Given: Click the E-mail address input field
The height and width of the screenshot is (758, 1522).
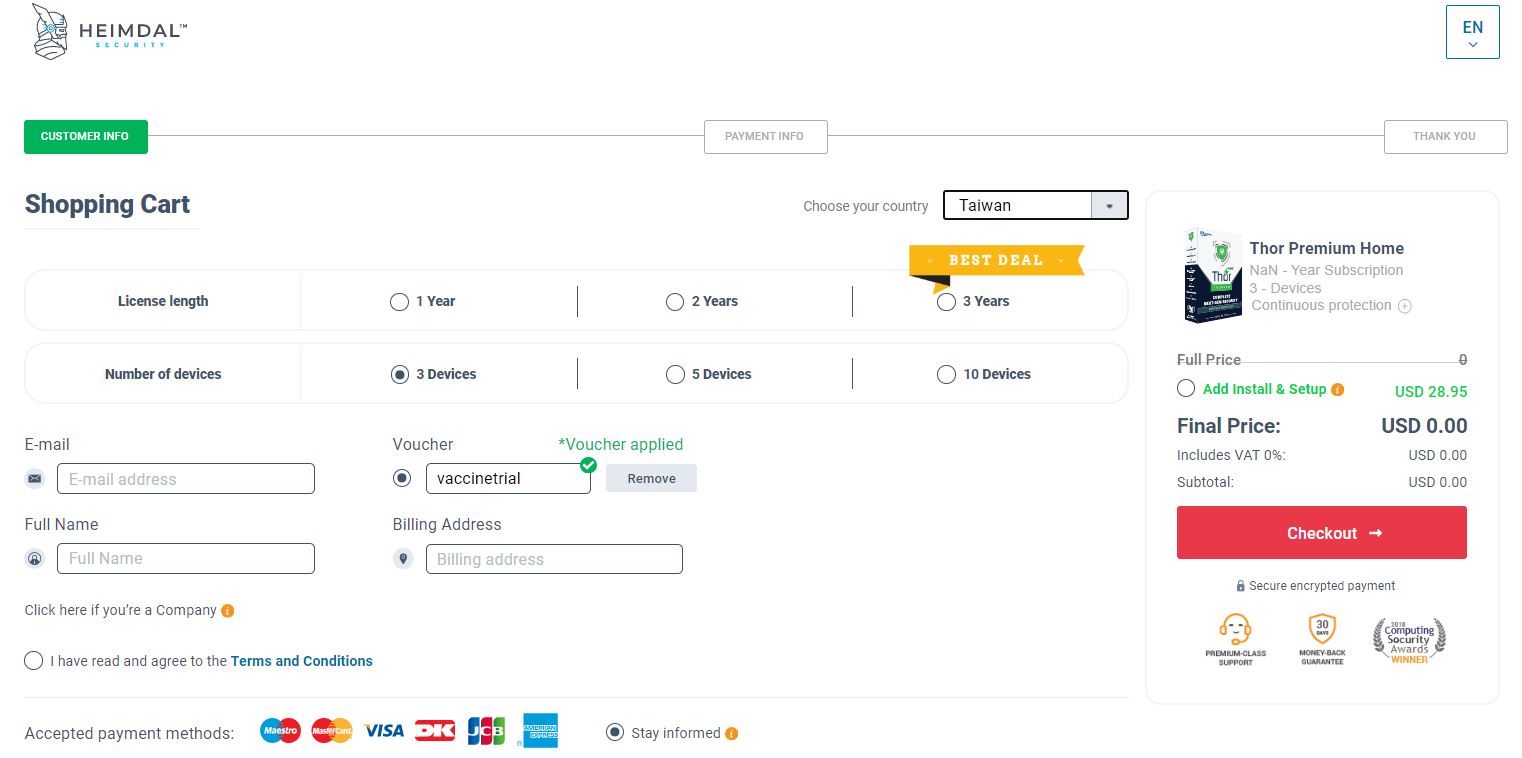Looking at the screenshot, I should coord(186,479).
